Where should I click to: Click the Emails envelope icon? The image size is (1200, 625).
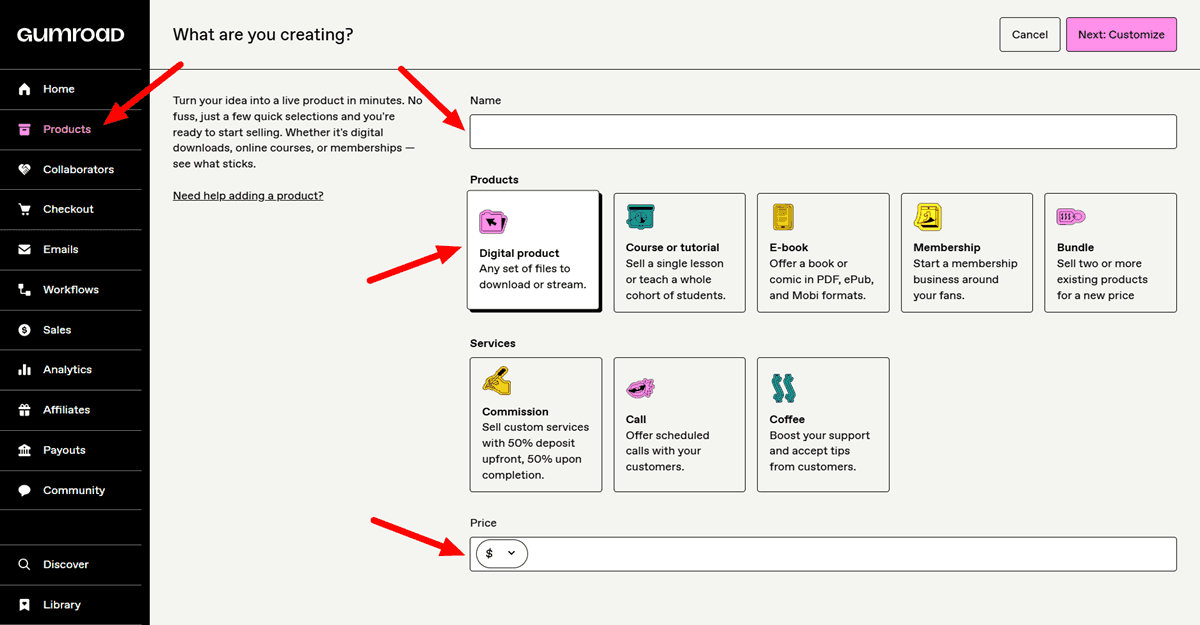[25, 249]
